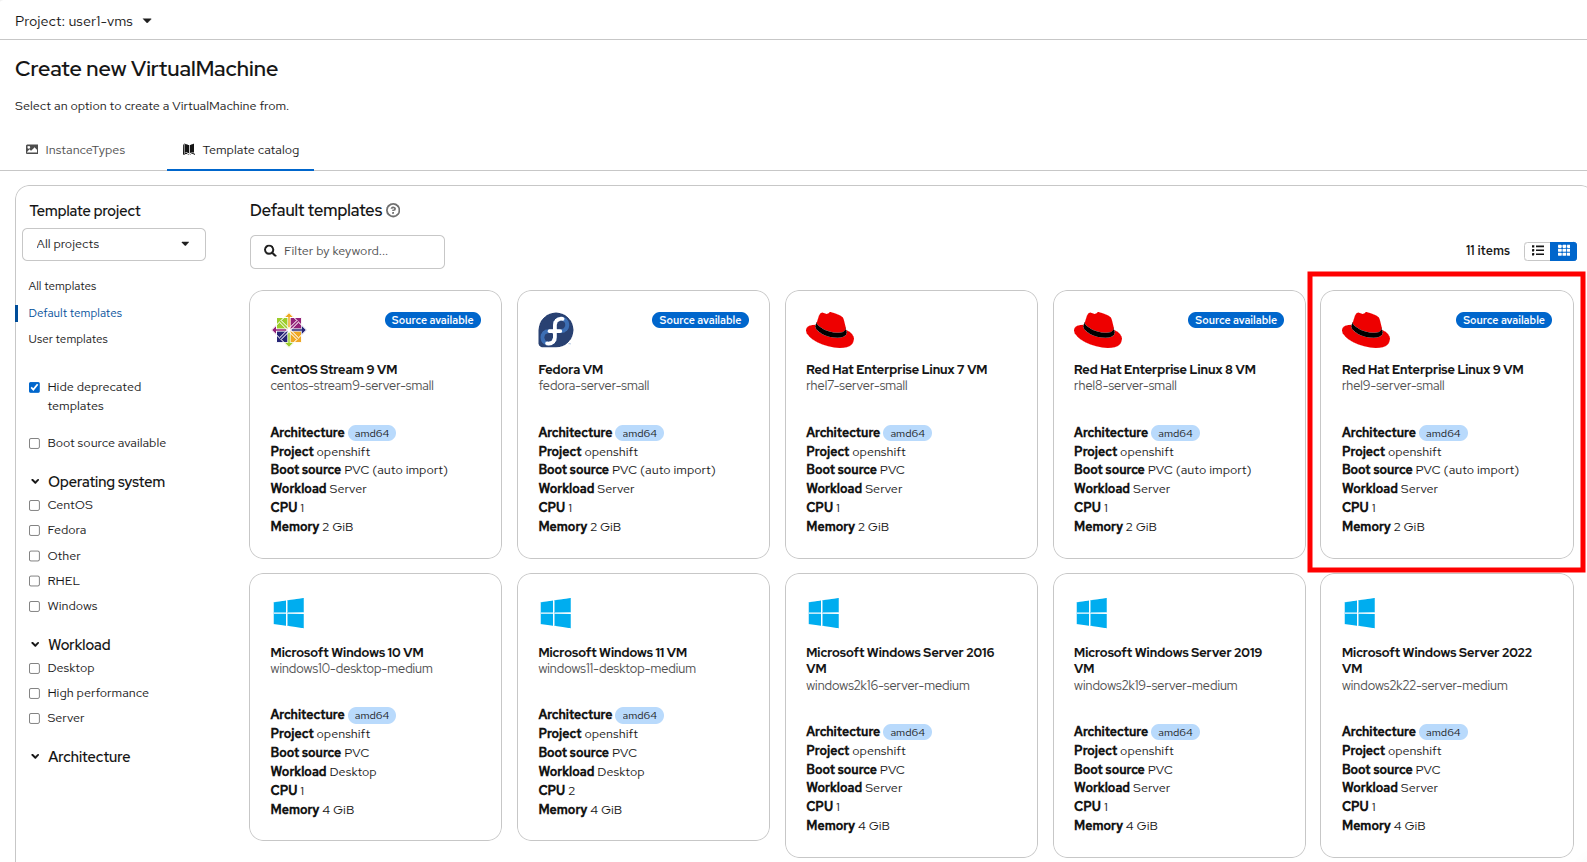1587x862 pixels.
Task: Switch to grid view icon
Action: click(x=1563, y=251)
